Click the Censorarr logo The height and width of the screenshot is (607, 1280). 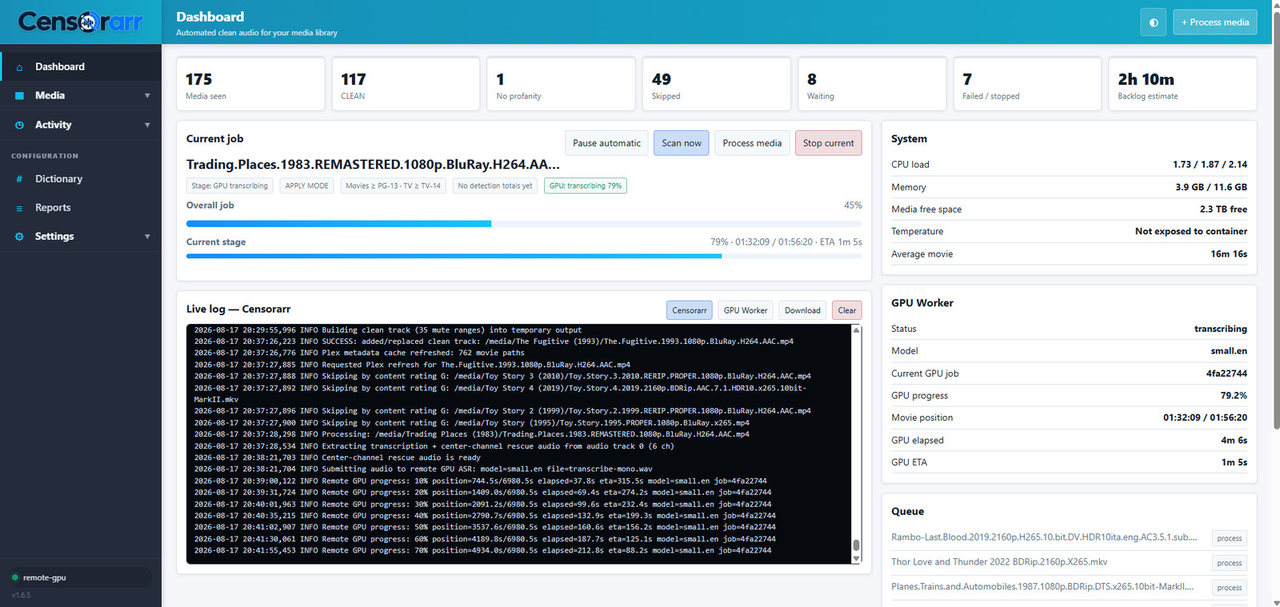(x=80, y=22)
